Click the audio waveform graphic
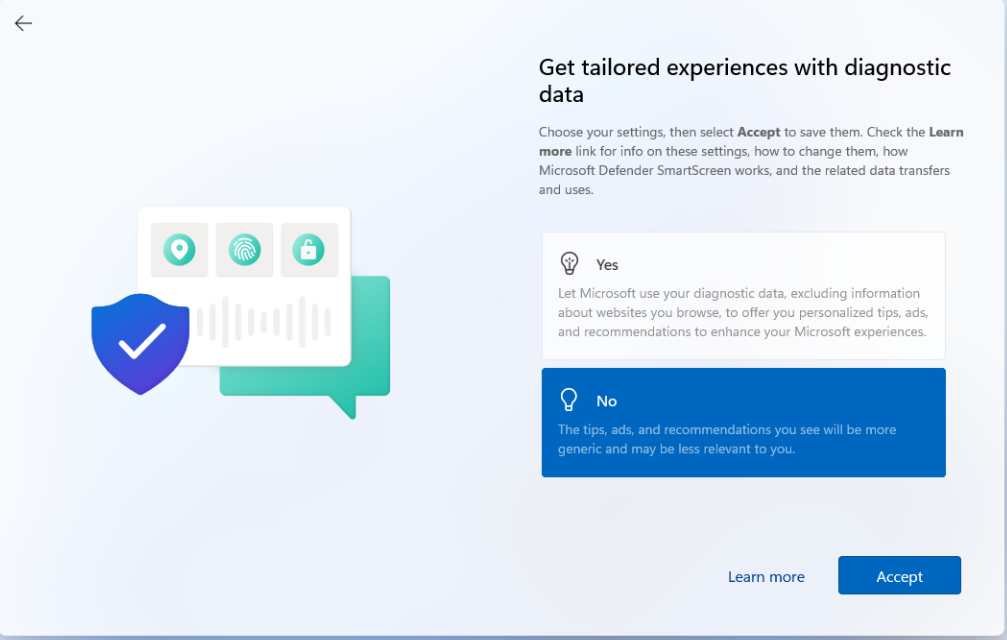The width and height of the screenshot is (1007, 640). [x=264, y=322]
